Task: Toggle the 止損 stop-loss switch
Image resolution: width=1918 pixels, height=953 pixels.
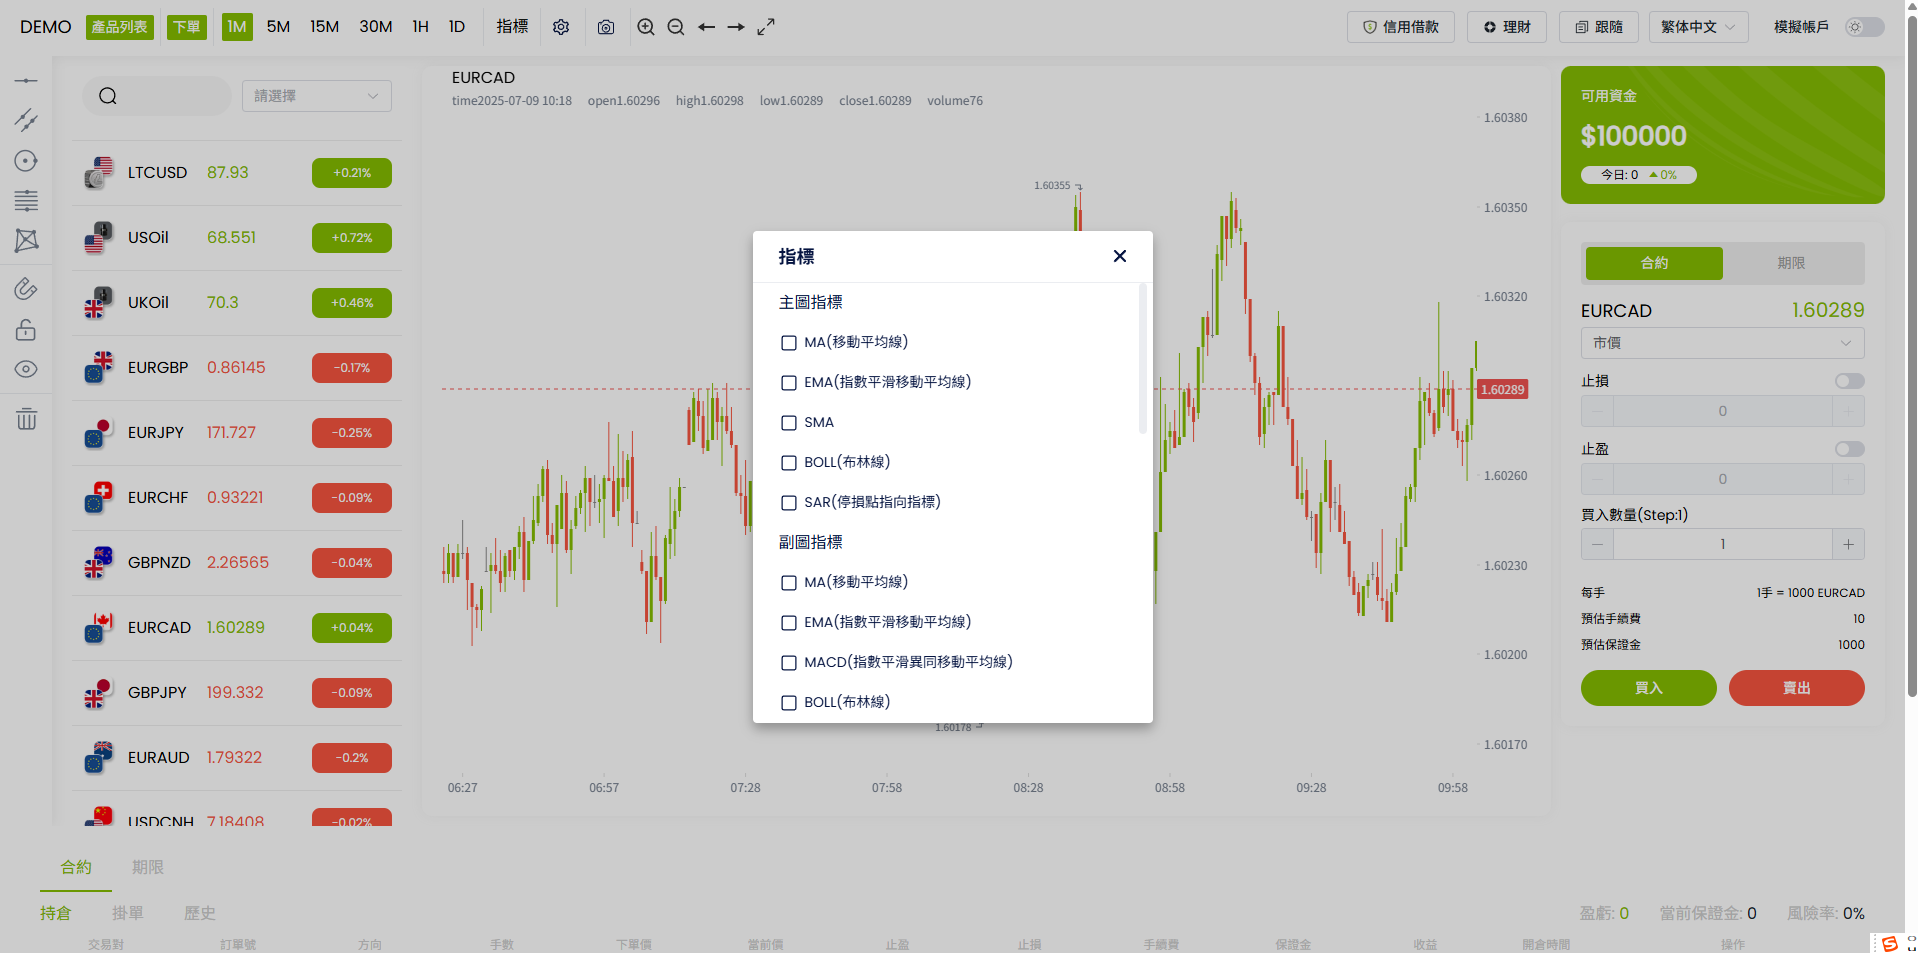Action: pyautogui.click(x=1849, y=381)
